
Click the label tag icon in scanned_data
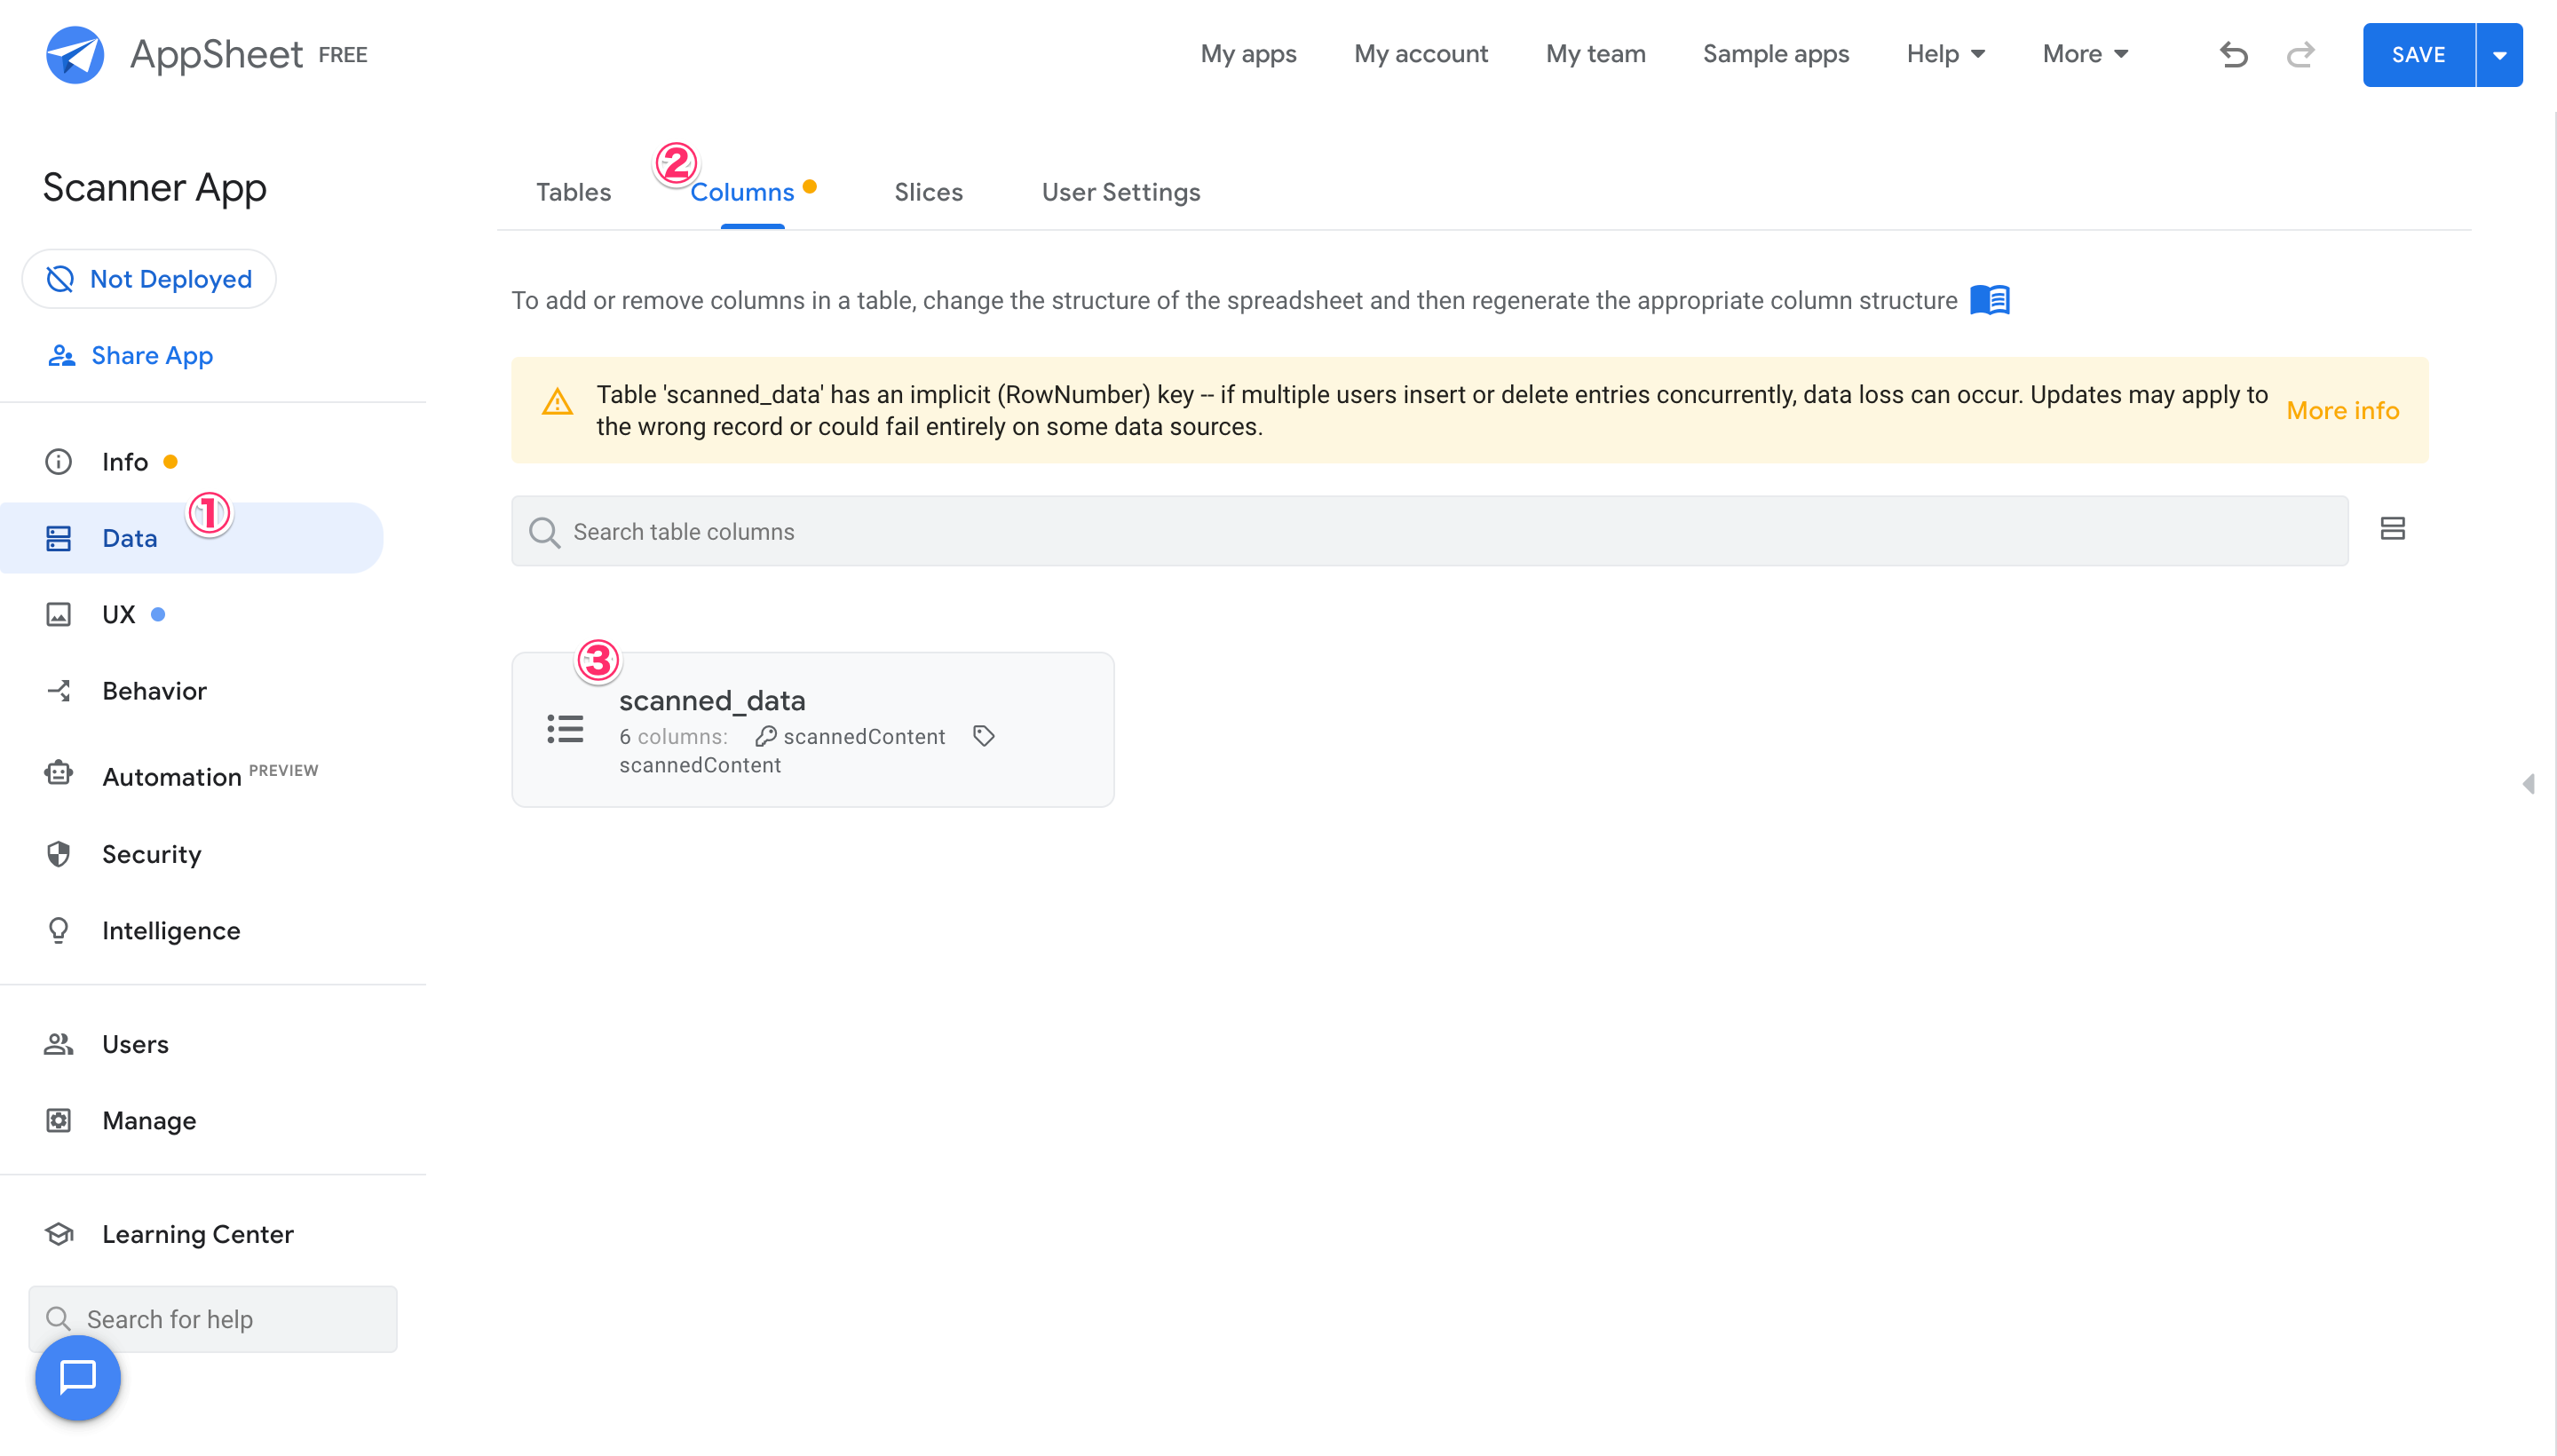click(983, 736)
